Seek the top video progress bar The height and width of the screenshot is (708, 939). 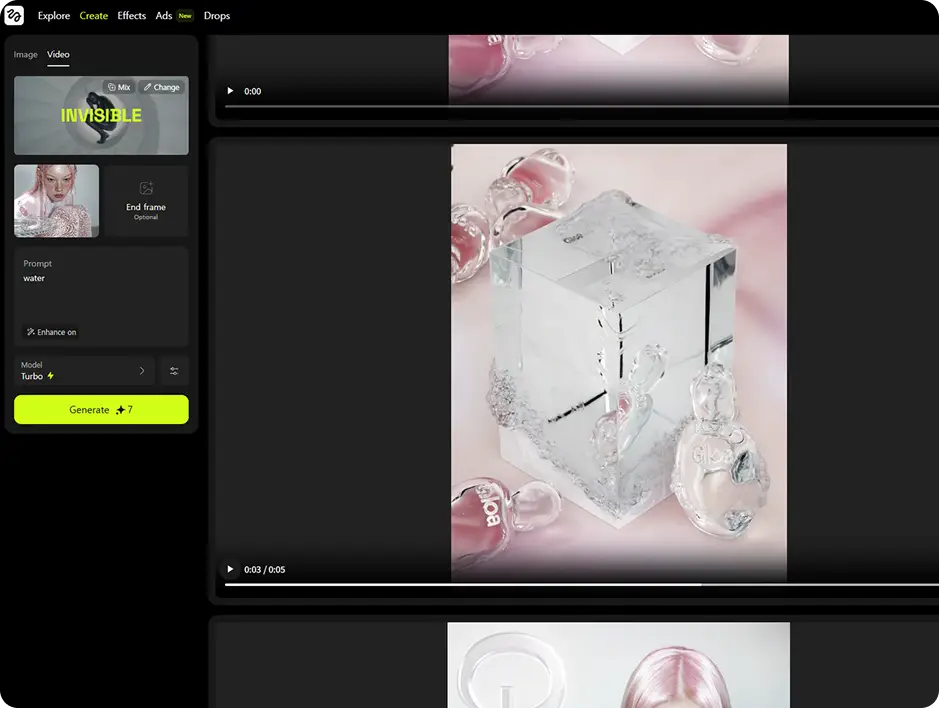(581, 107)
